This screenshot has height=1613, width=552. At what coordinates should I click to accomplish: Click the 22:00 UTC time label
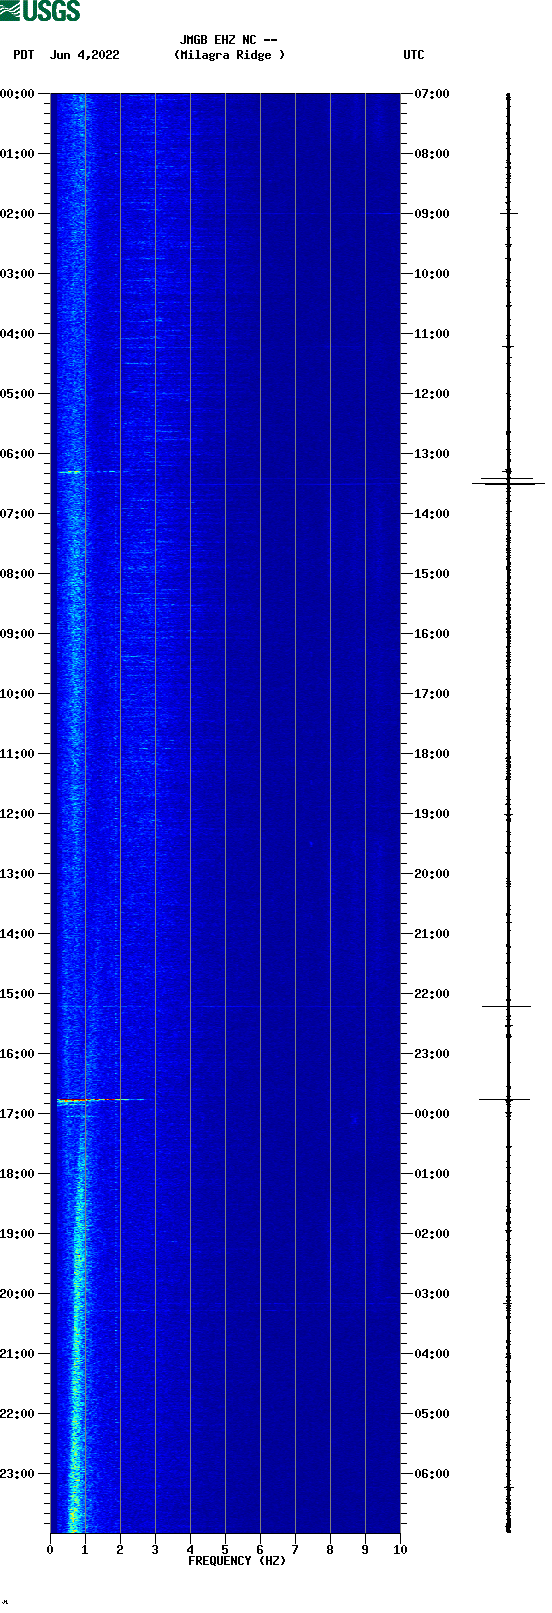[432, 994]
